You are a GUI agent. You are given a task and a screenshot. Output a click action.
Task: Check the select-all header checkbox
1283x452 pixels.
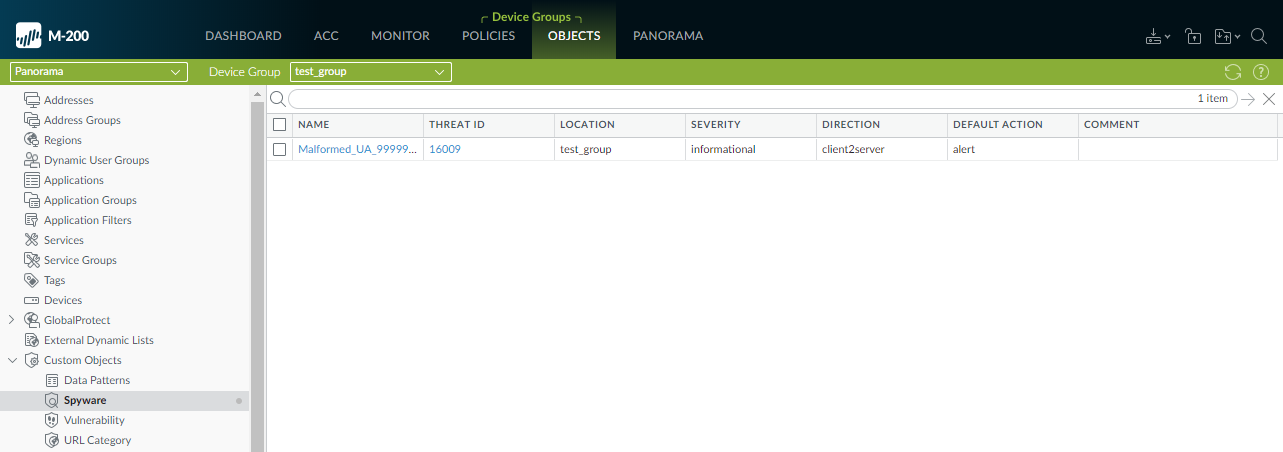[280, 125]
